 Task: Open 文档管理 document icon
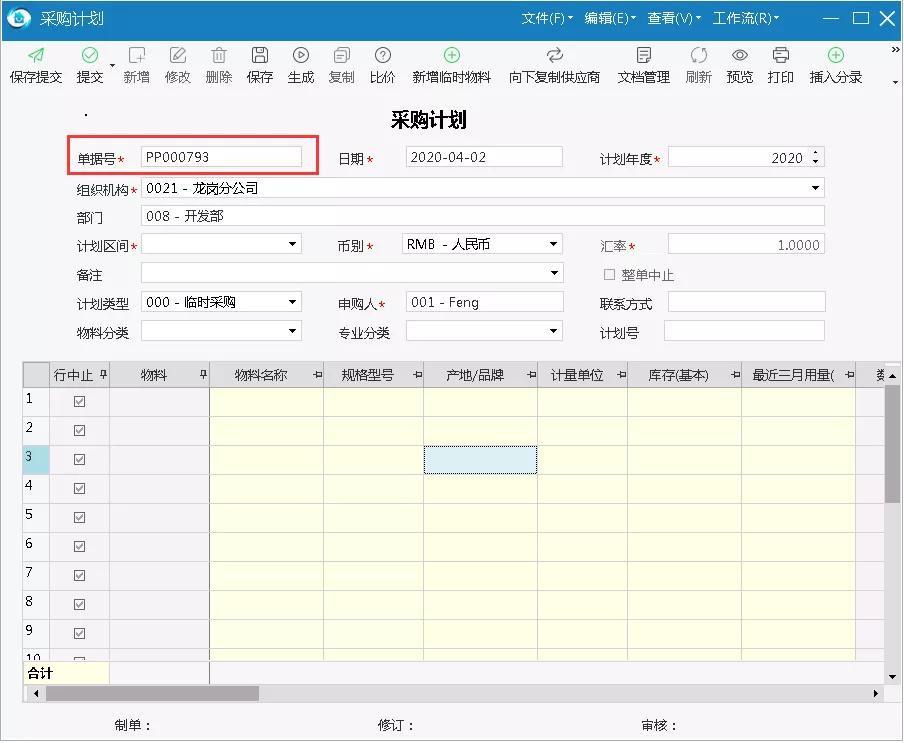coord(644,55)
